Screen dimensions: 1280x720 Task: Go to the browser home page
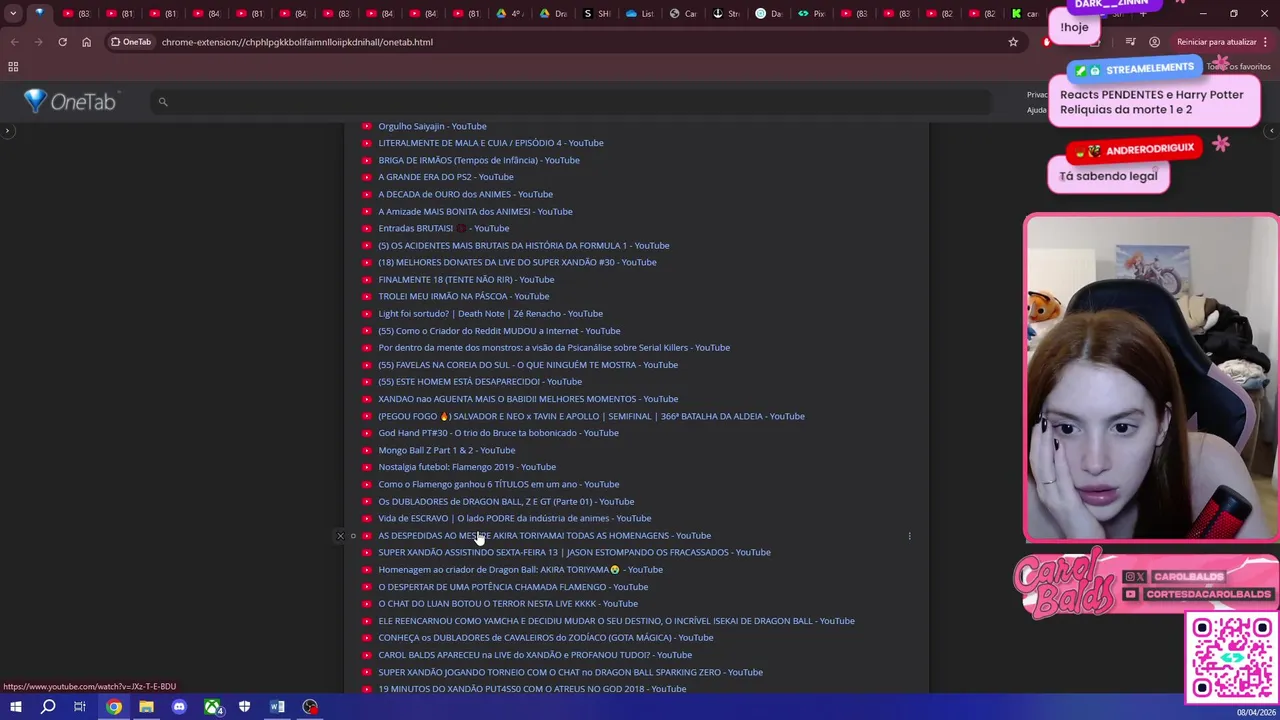coord(86,42)
